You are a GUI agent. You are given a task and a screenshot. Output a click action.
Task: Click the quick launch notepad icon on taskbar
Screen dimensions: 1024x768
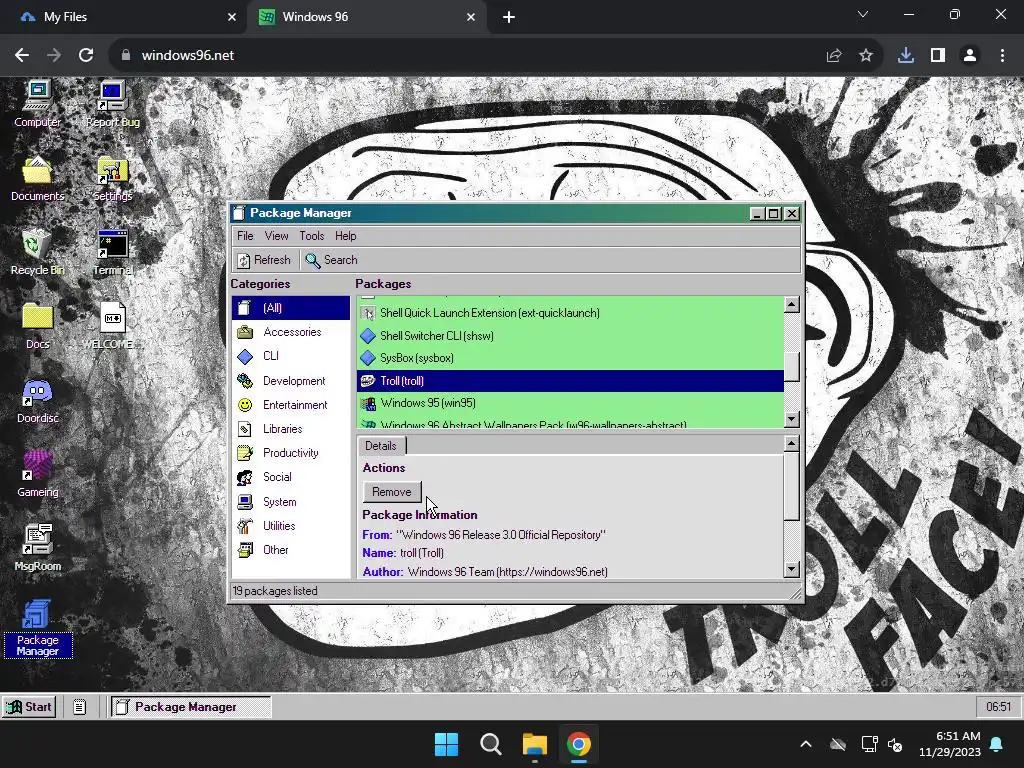pos(80,707)
